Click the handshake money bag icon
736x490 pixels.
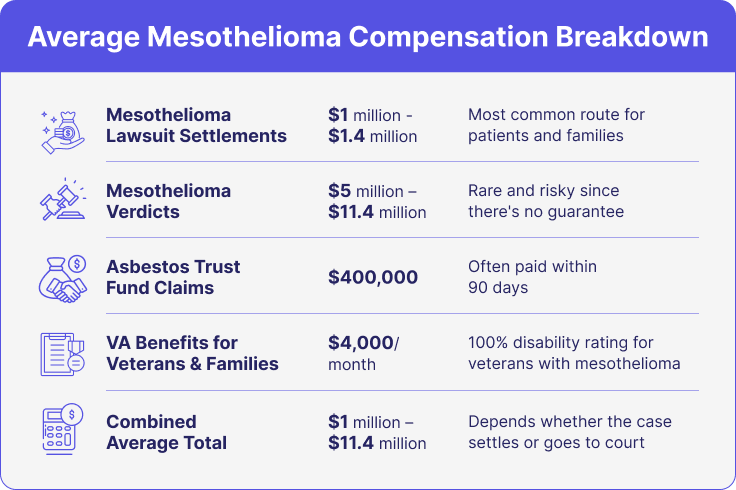[x=62, y=277]
